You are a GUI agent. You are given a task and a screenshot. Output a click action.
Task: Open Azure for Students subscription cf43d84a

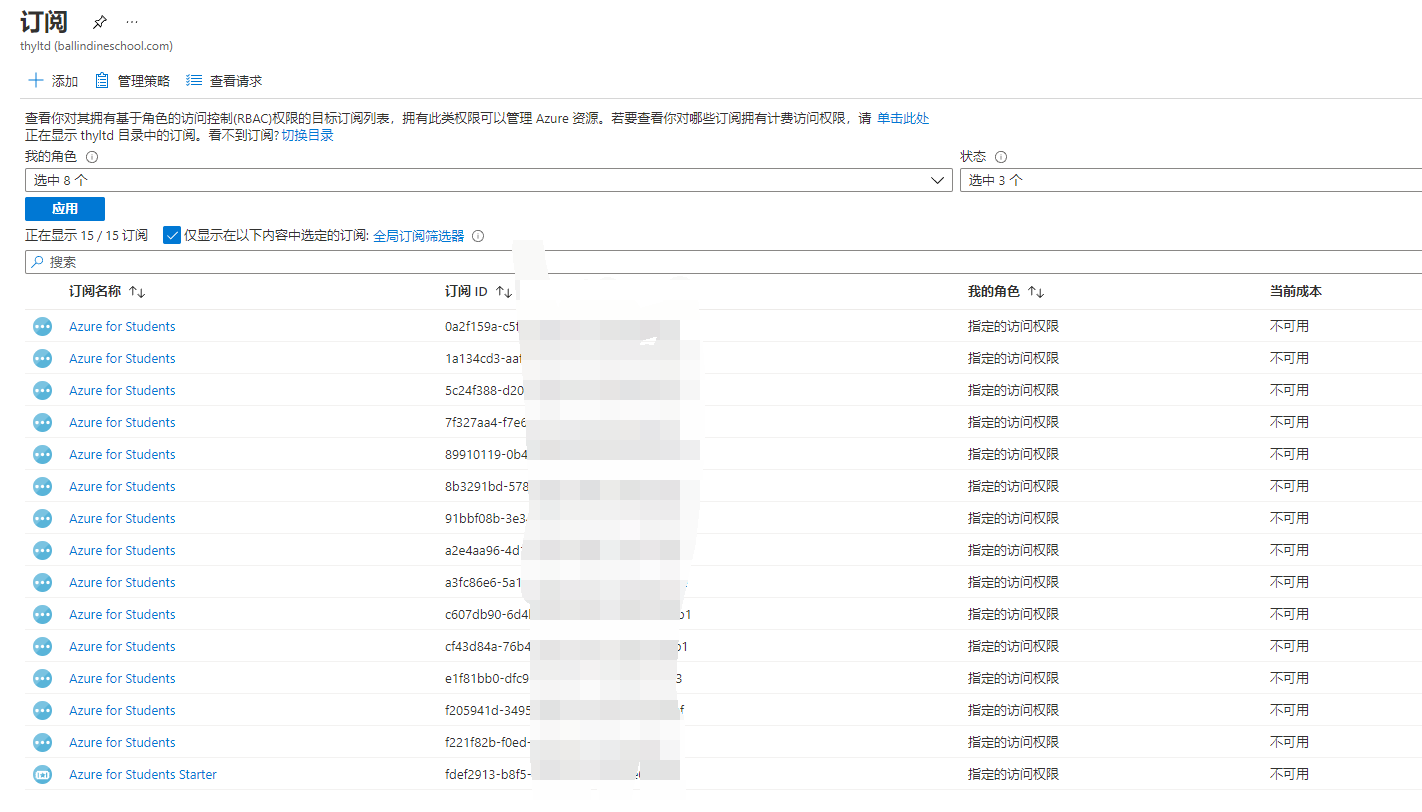click(122, 646)
